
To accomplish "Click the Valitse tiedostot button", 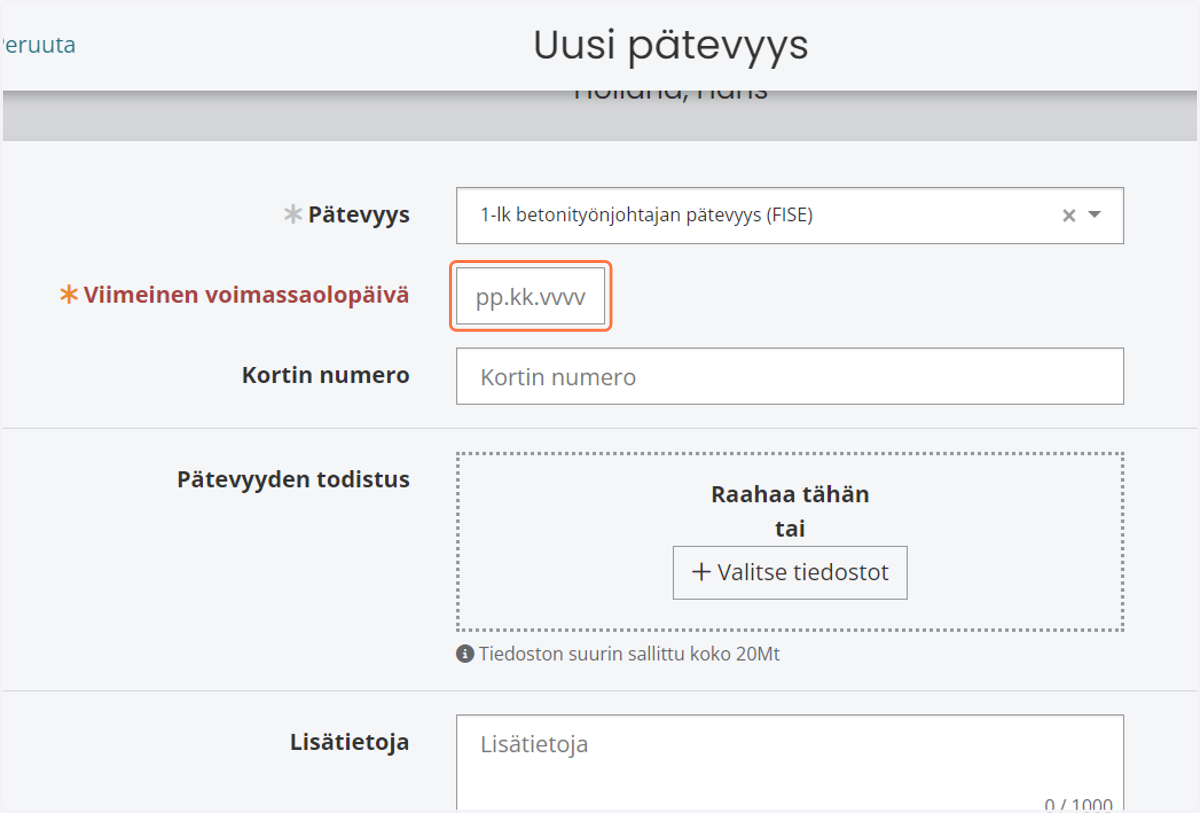I will [790, 573].
